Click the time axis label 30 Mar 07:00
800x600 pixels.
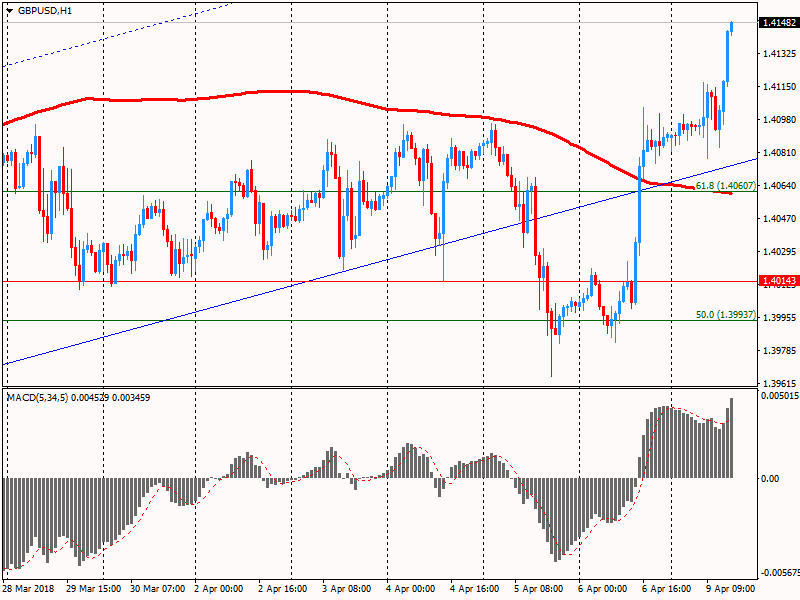(x=158, y=589)
